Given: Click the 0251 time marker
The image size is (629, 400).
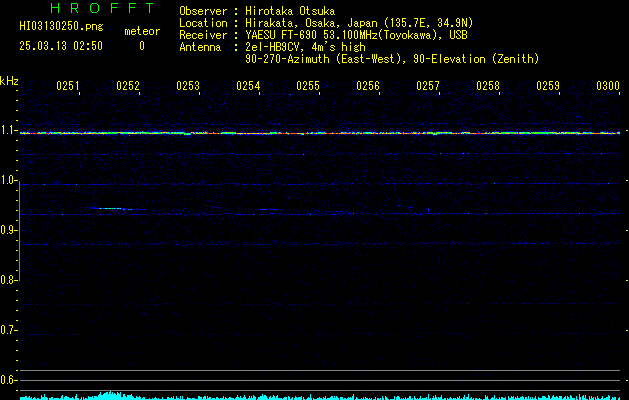Looking at the screenshot, I should [68, 85].
